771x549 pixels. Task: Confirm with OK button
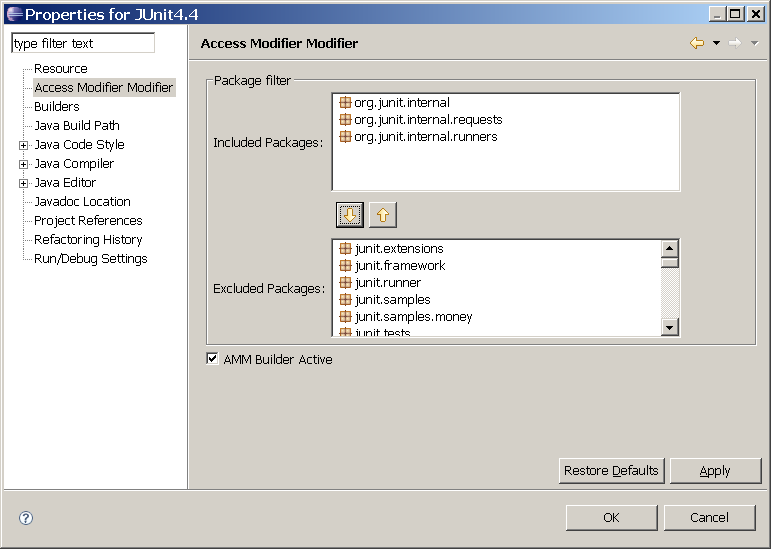[611, 518]
